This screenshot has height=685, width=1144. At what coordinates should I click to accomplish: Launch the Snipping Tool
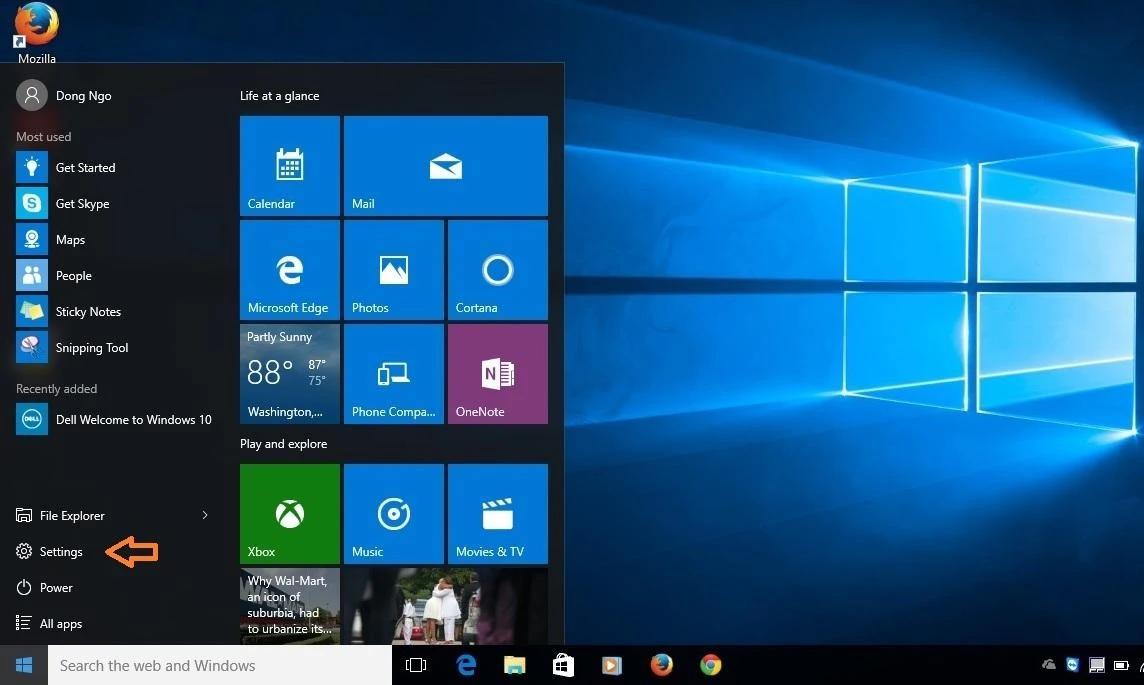pos(92,347)
